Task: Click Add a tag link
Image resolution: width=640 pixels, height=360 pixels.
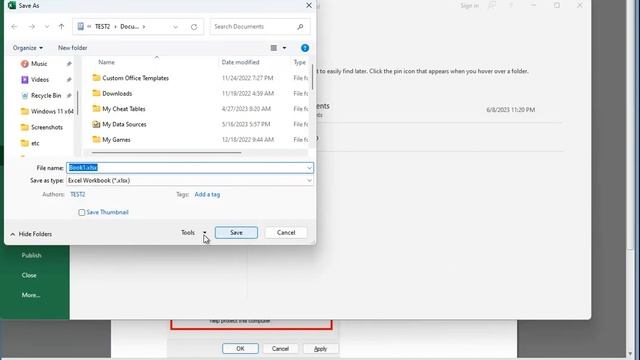Action: [x=207, y=194]
